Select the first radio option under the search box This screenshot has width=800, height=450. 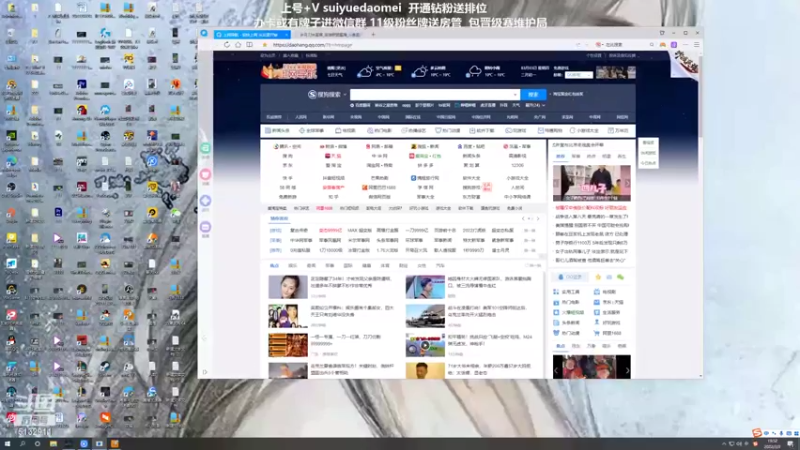point(352,105)
